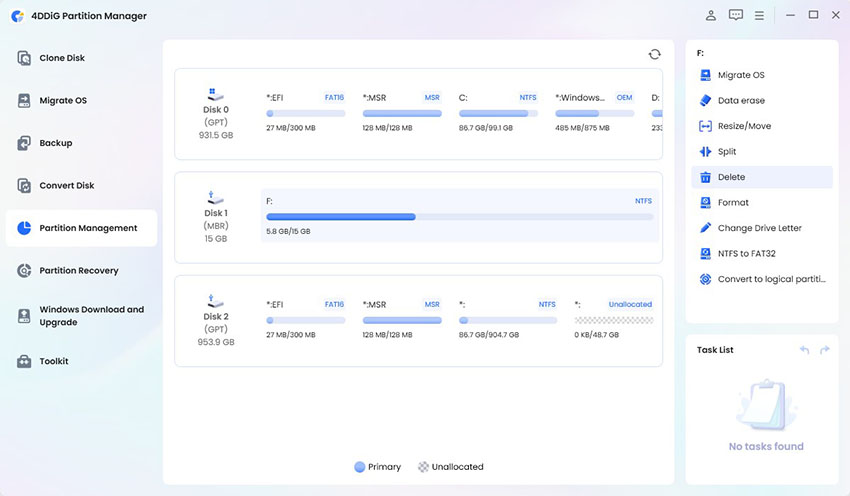Choose the Split partition option
The height and width of the screenshot is (496, 850).
[726, 152]
